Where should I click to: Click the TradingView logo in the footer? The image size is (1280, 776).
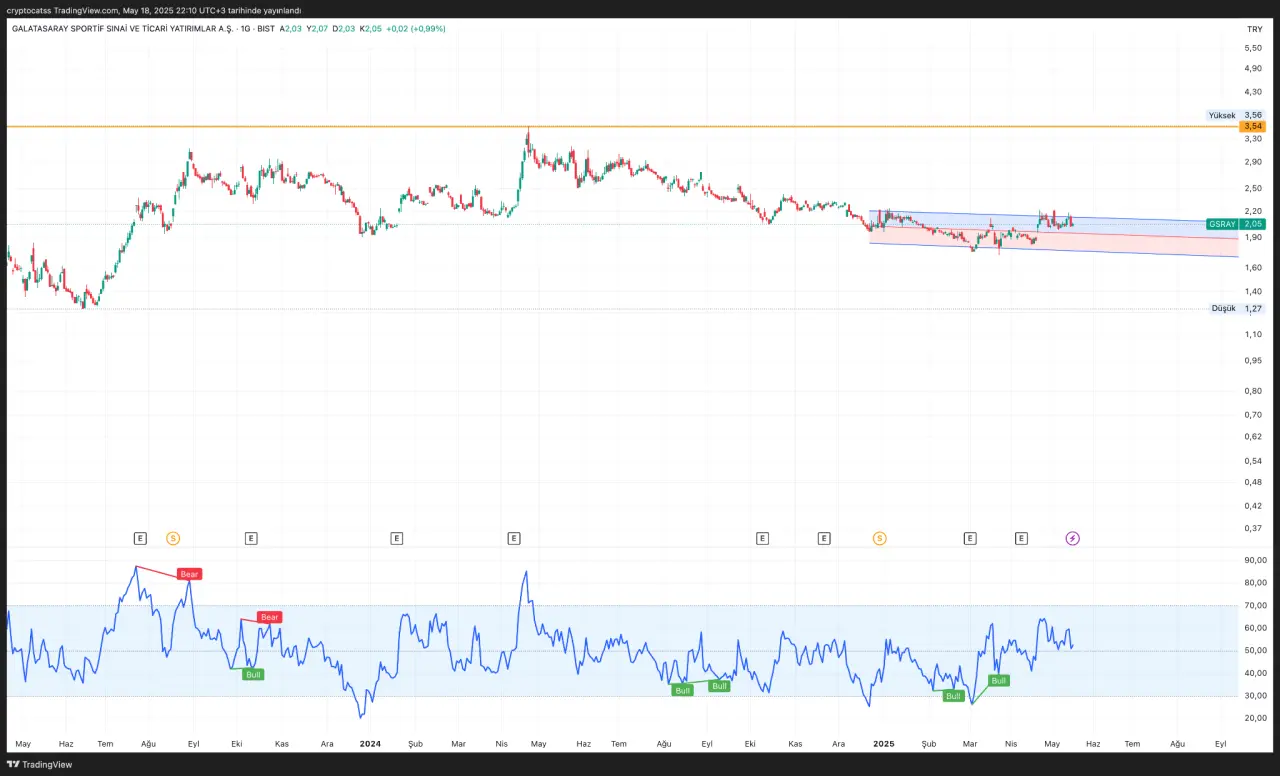click(41, 764)
